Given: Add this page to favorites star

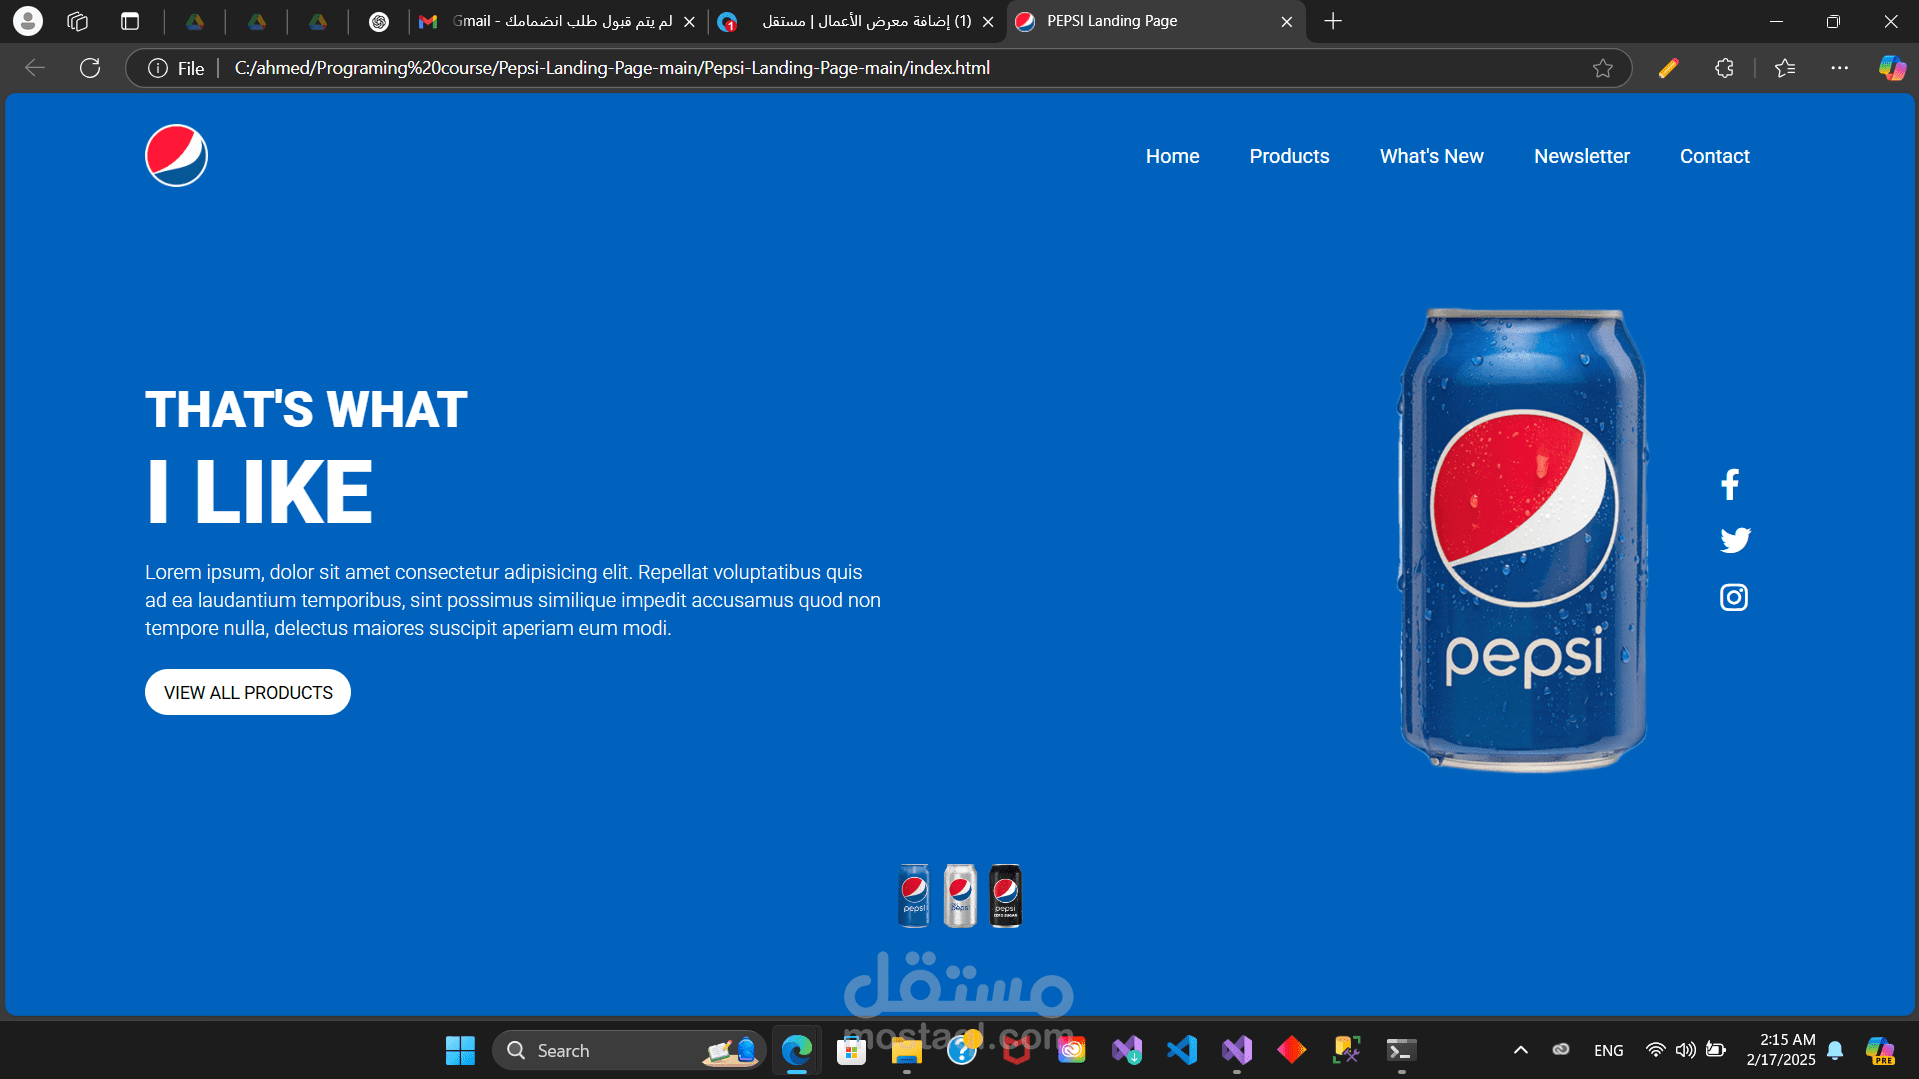Looking at the screenshot, I should (x=1603, y=68).
